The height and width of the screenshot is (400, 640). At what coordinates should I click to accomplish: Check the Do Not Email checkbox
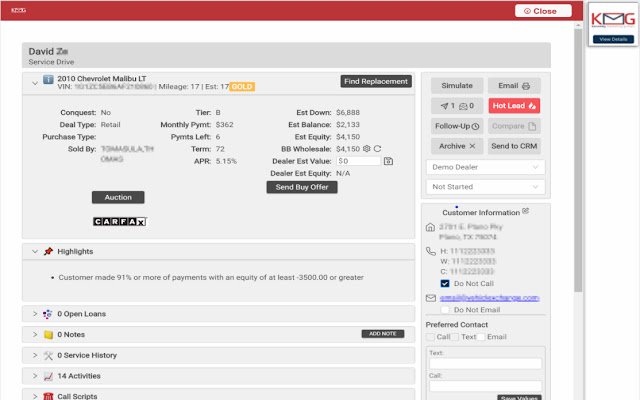click(445, 310)
